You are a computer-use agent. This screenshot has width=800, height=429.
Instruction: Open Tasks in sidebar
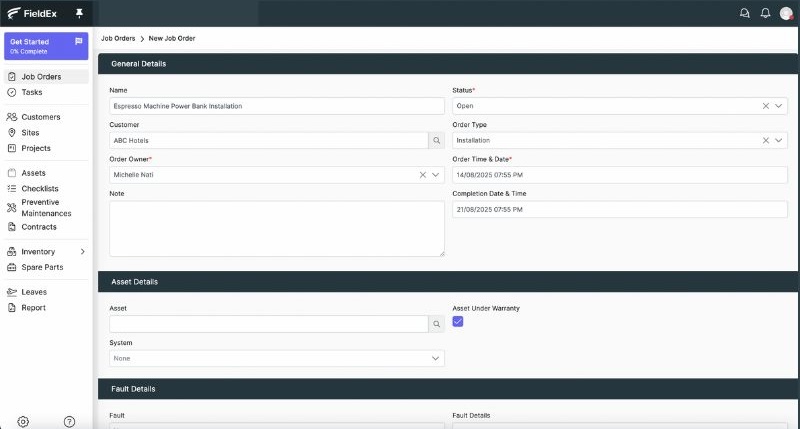pyautogui.click(x=46, y=92)
